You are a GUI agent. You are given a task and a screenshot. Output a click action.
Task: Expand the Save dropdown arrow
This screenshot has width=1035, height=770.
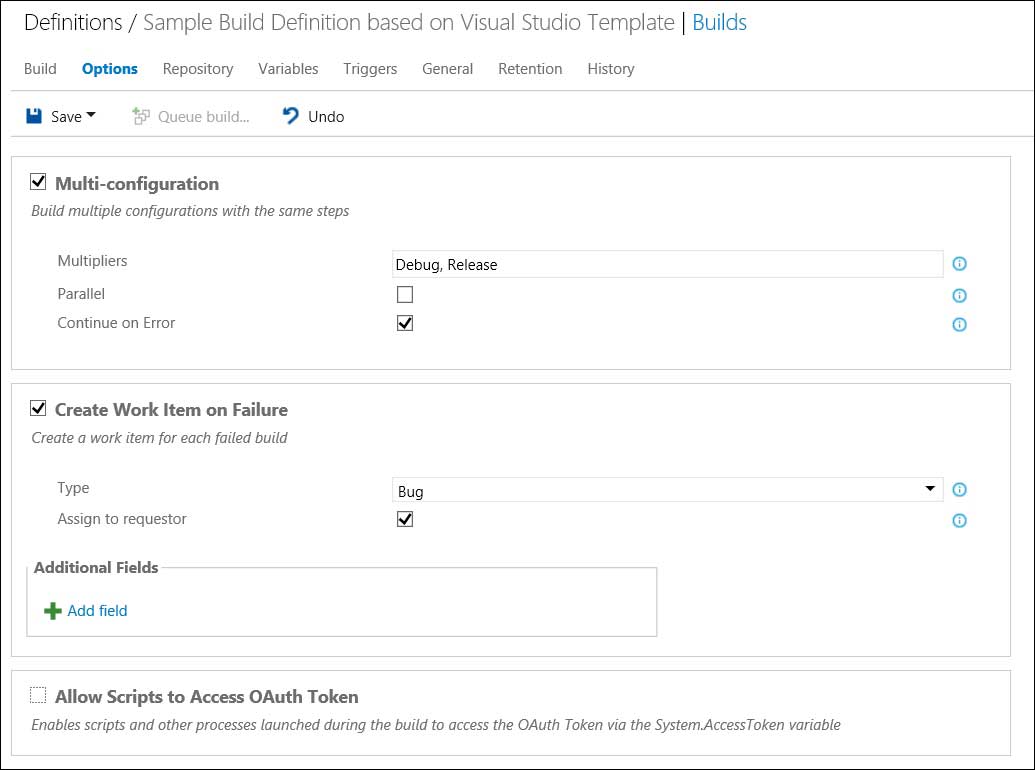click(x=92, y=116)
